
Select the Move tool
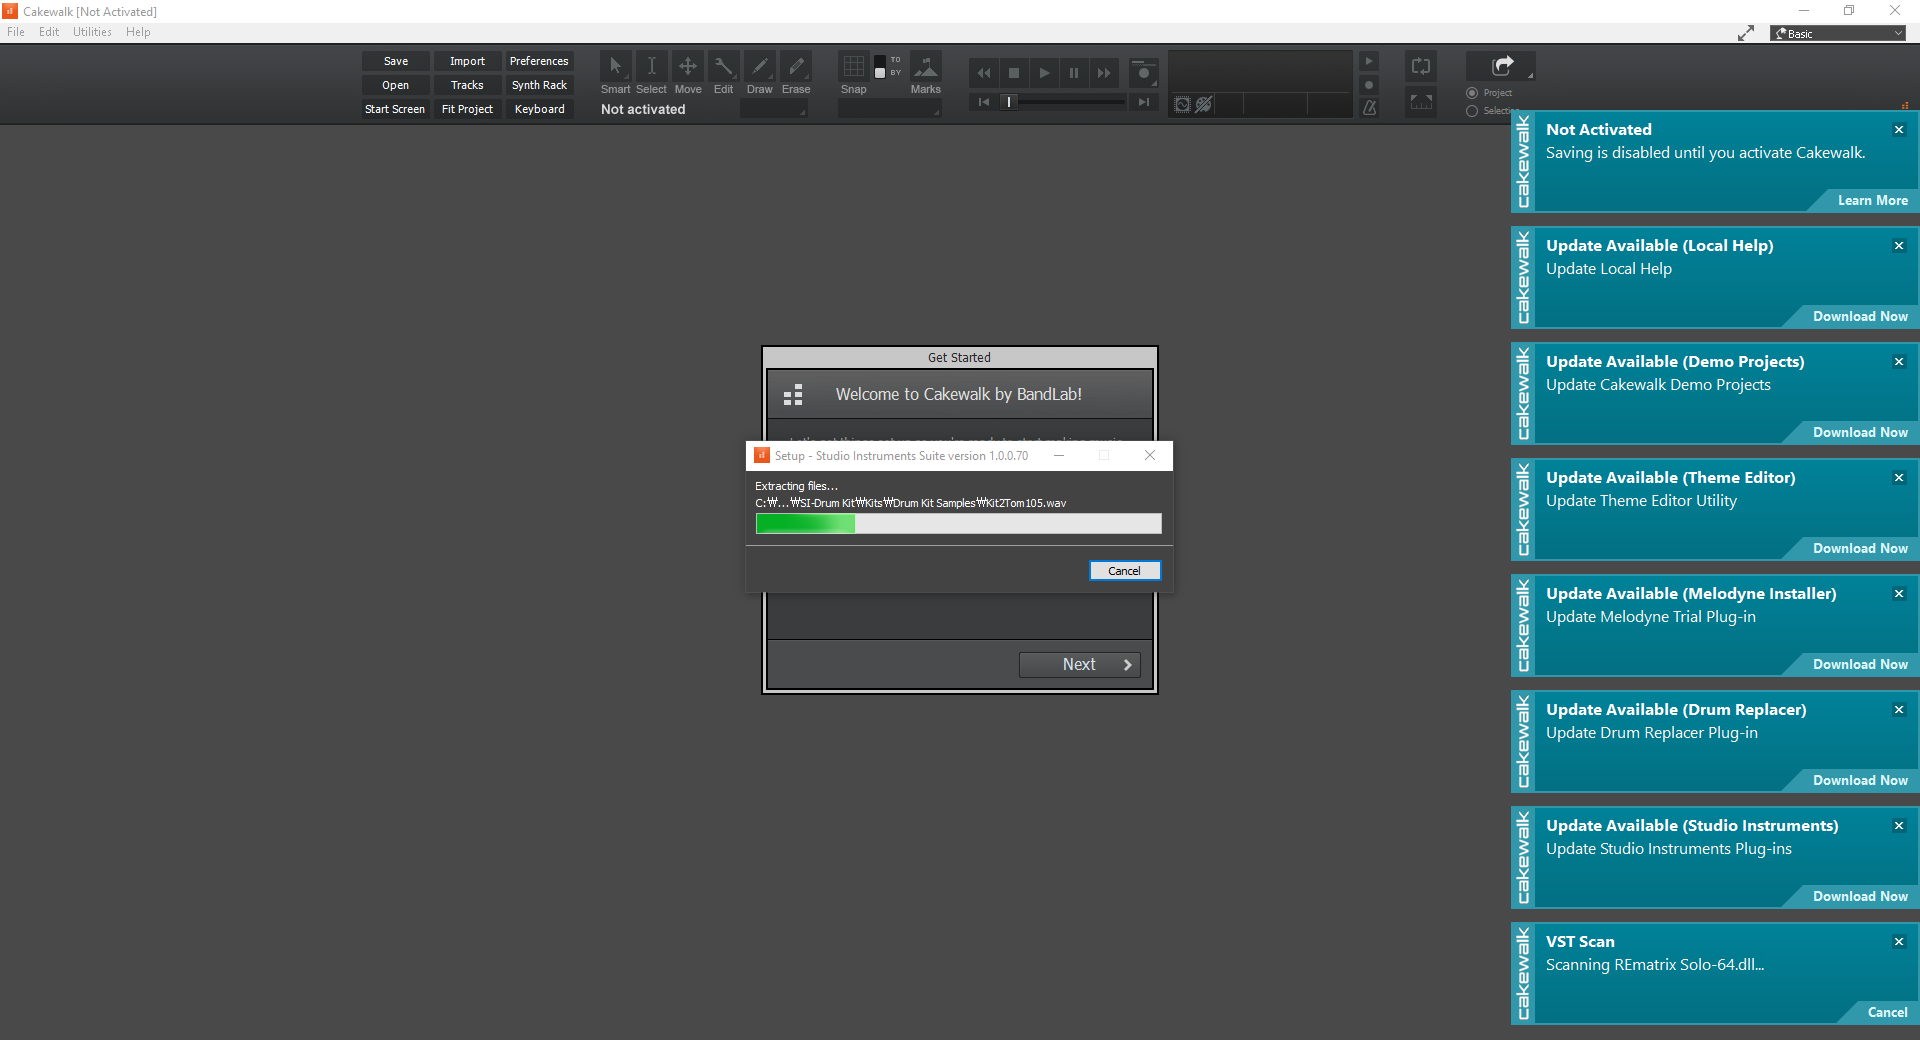pos(688,67)
